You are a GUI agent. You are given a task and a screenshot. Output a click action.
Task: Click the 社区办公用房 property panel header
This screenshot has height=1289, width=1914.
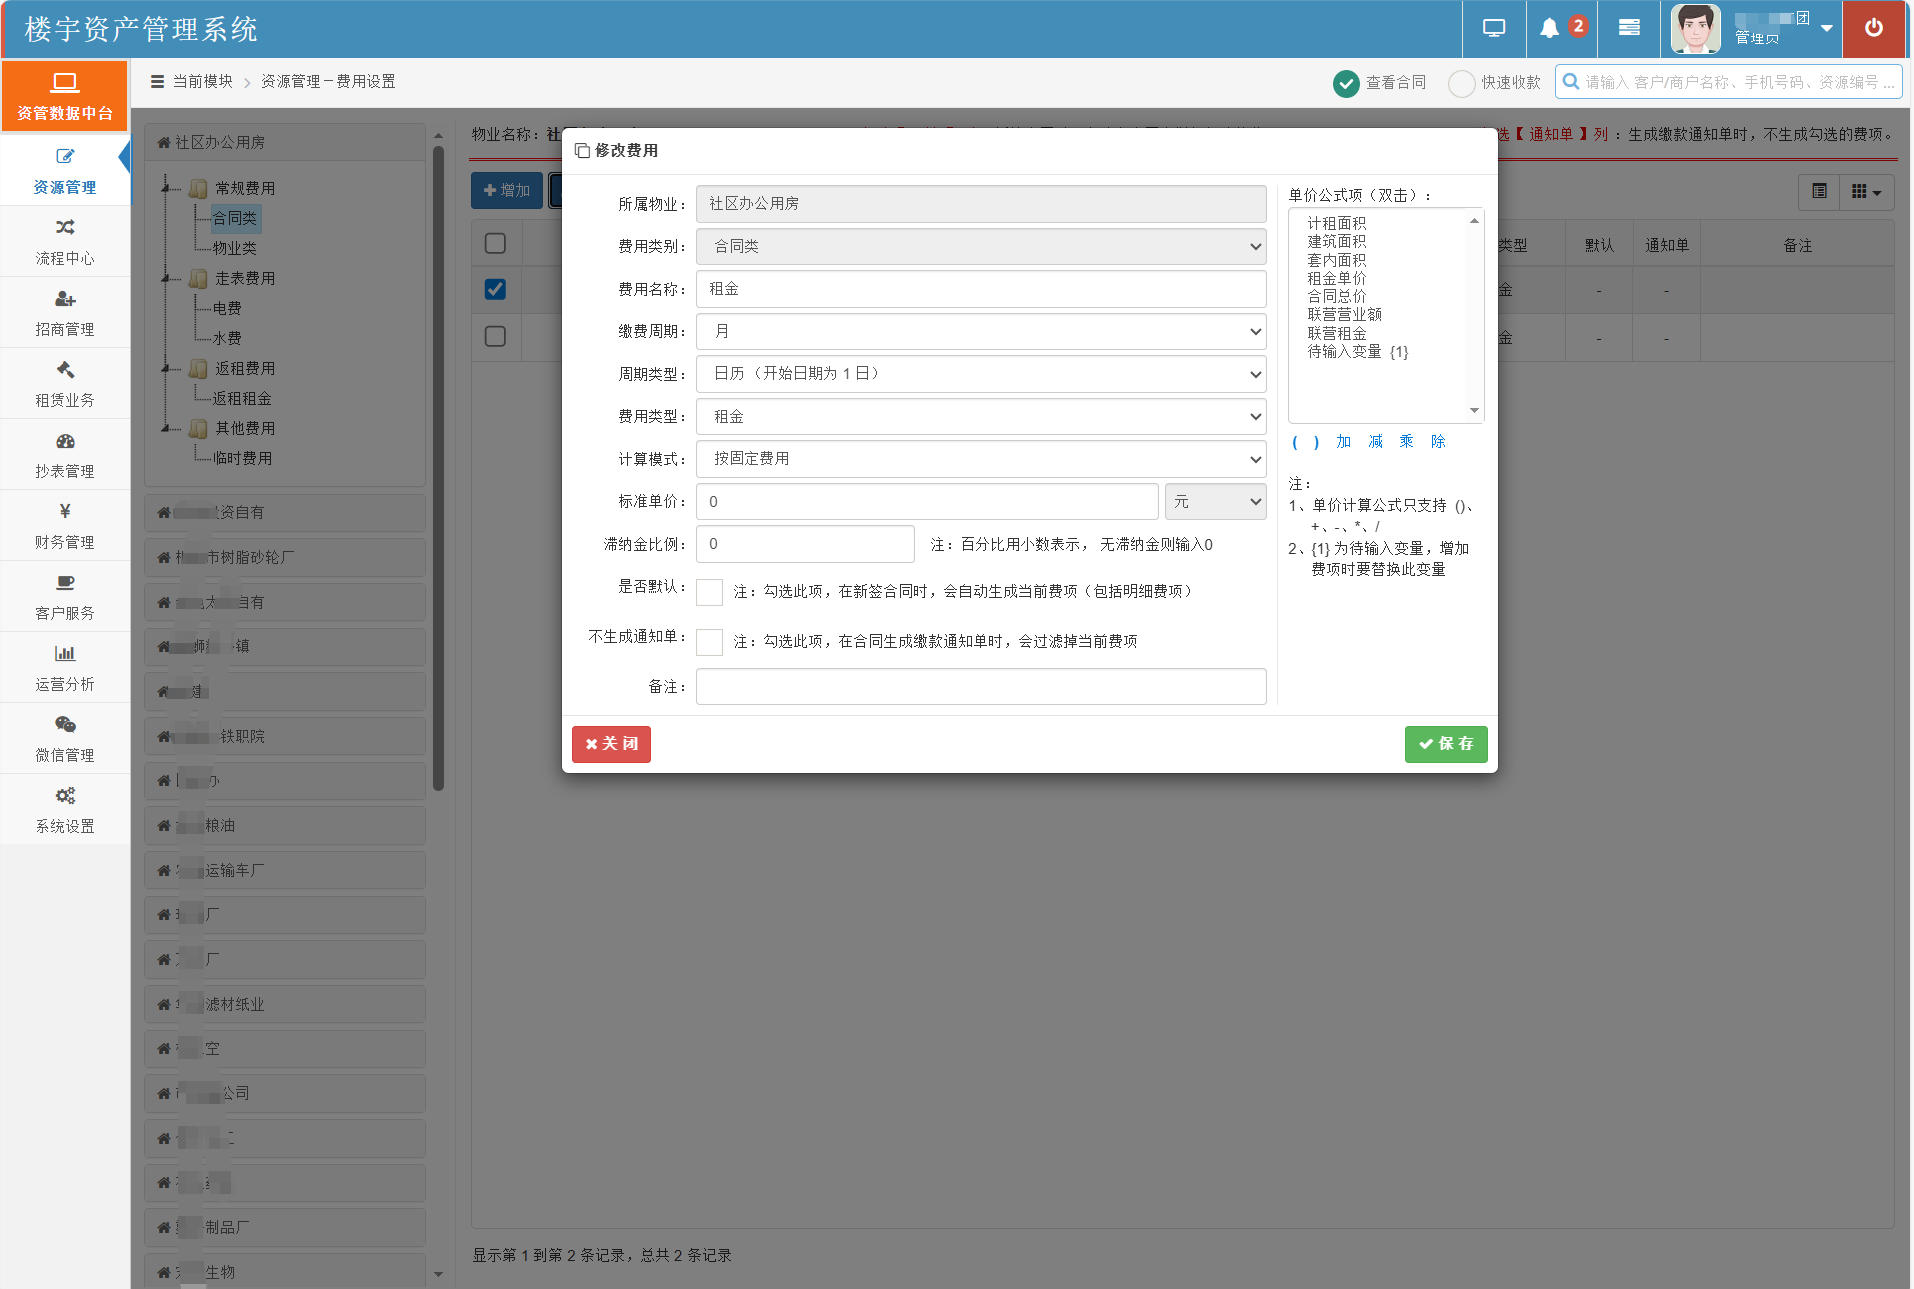coord(285,142)
